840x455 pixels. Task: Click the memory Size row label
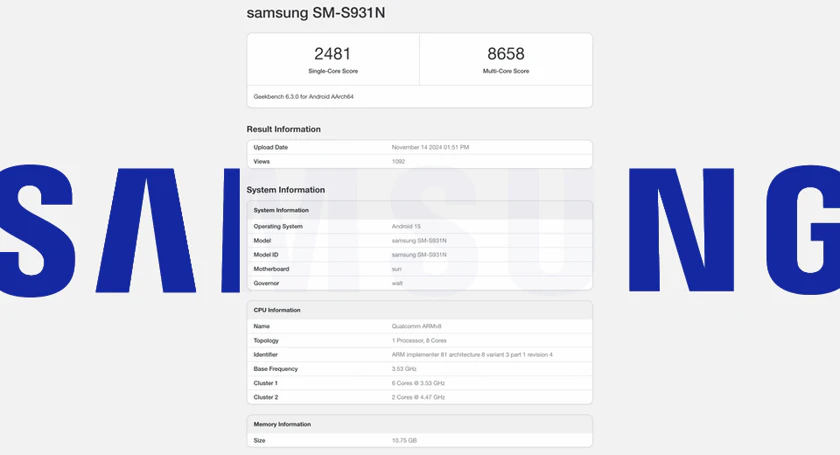tap(259, 441)
